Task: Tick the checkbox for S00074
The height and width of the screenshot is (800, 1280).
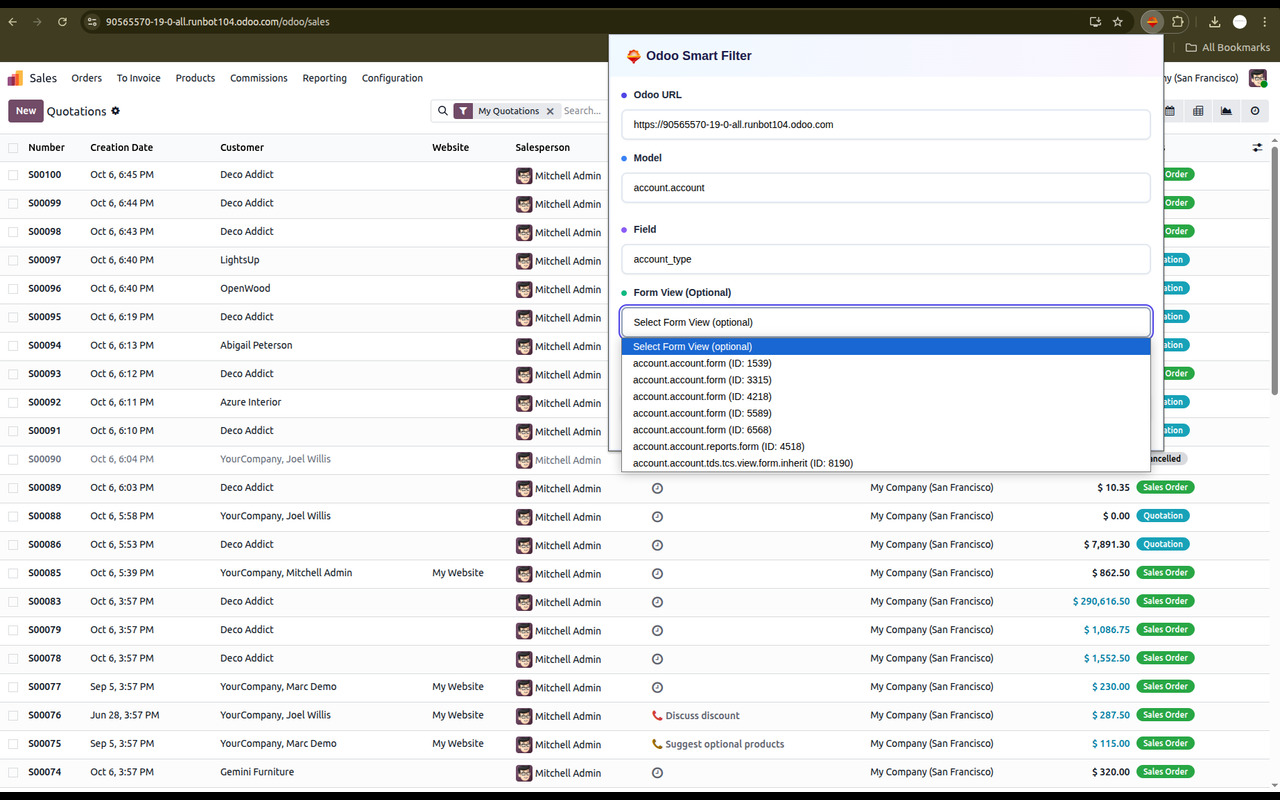Action: click(x=13, y=773)
